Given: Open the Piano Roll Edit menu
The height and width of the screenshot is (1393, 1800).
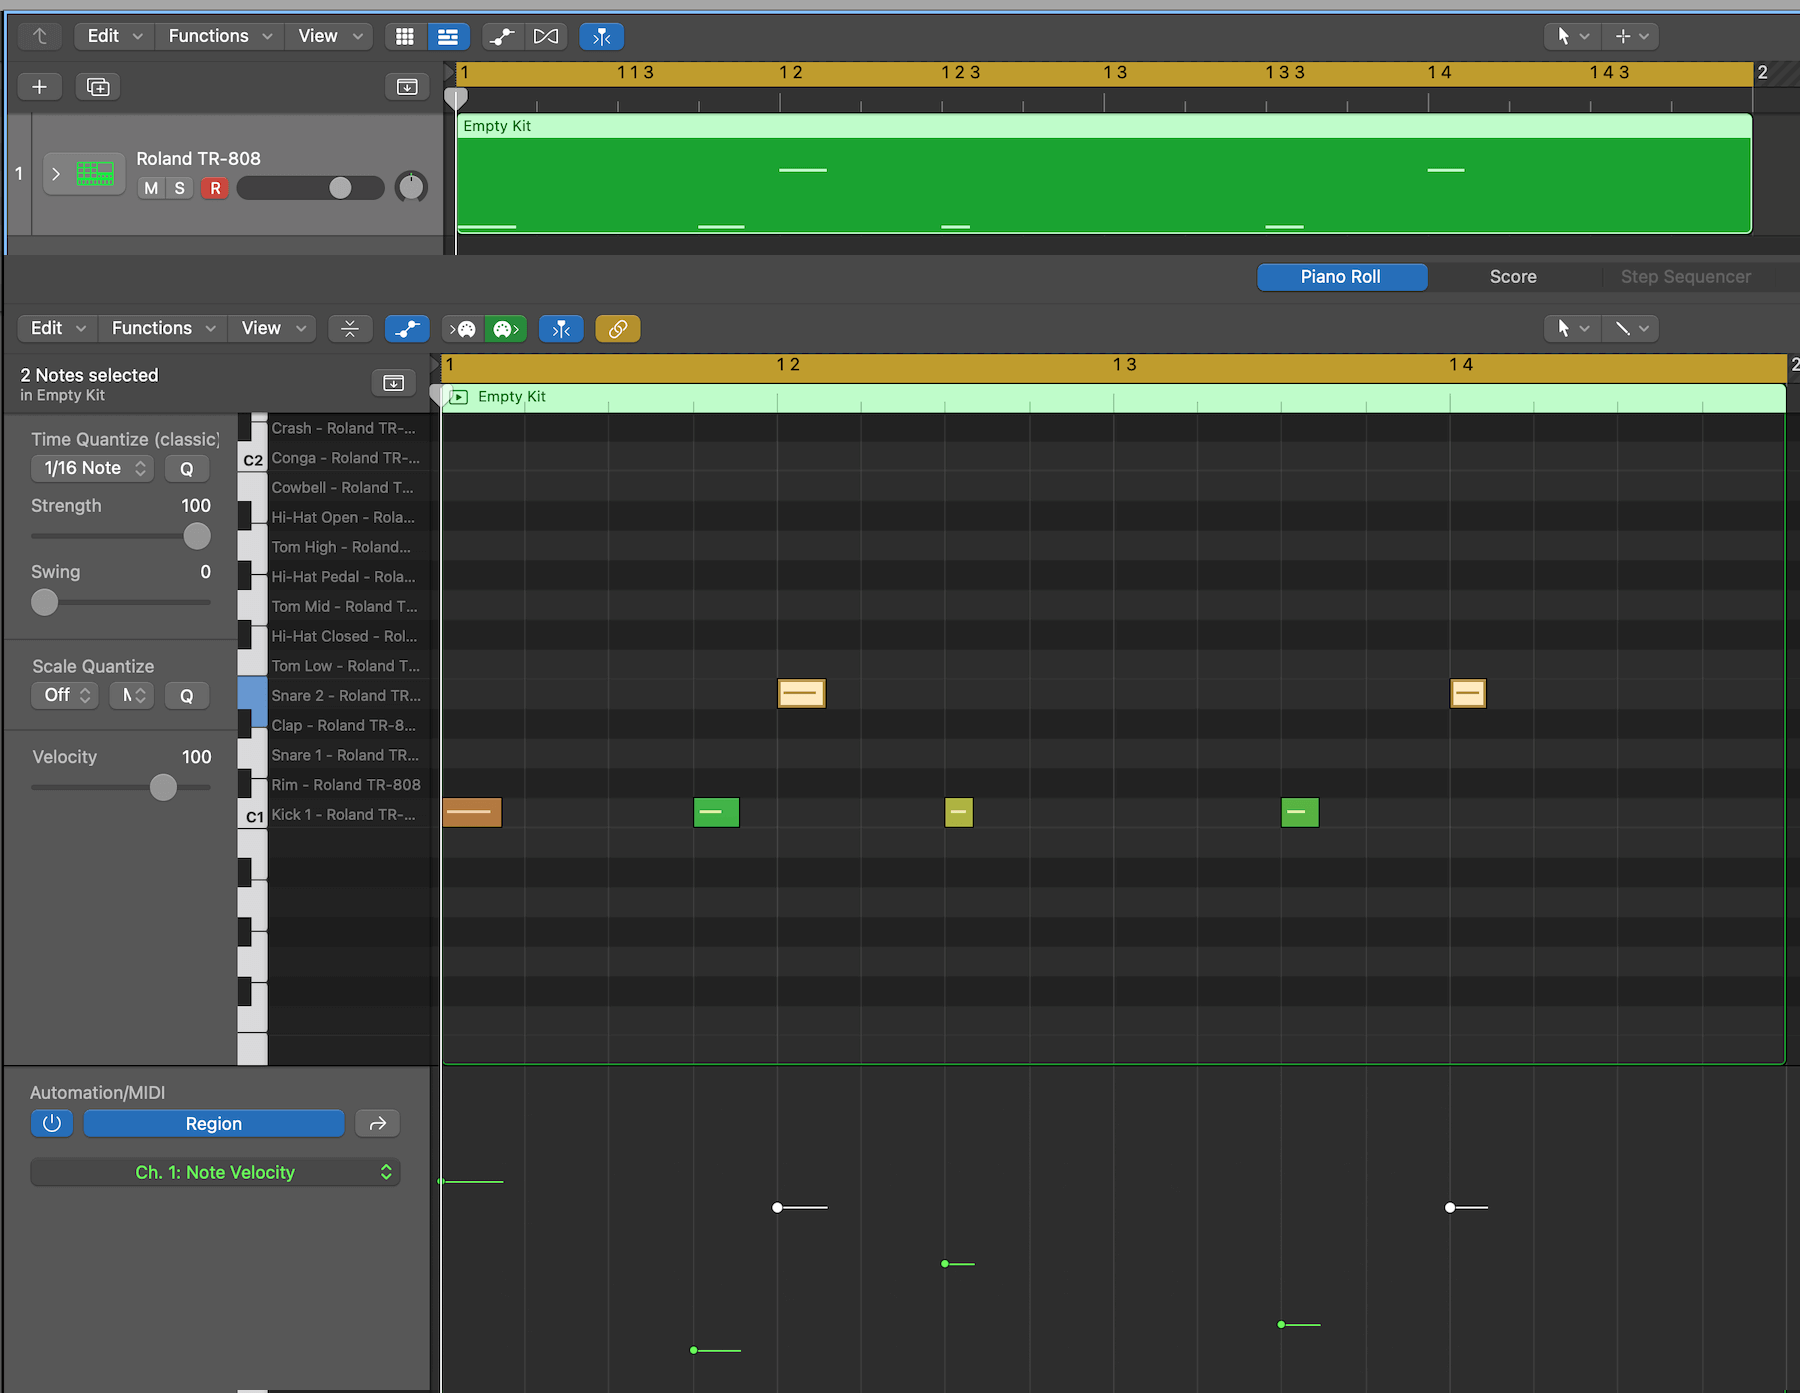Looking at the screenshot, I should pos(58,328).
